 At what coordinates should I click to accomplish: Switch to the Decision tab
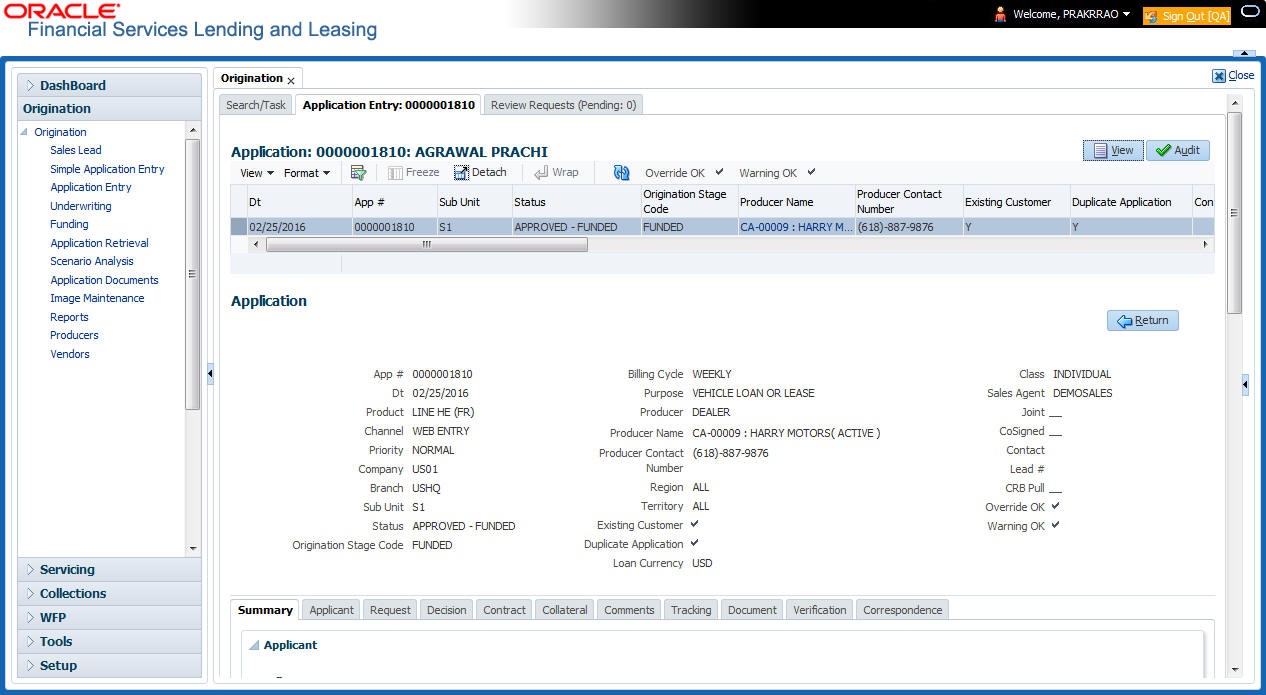coord(446,610)
